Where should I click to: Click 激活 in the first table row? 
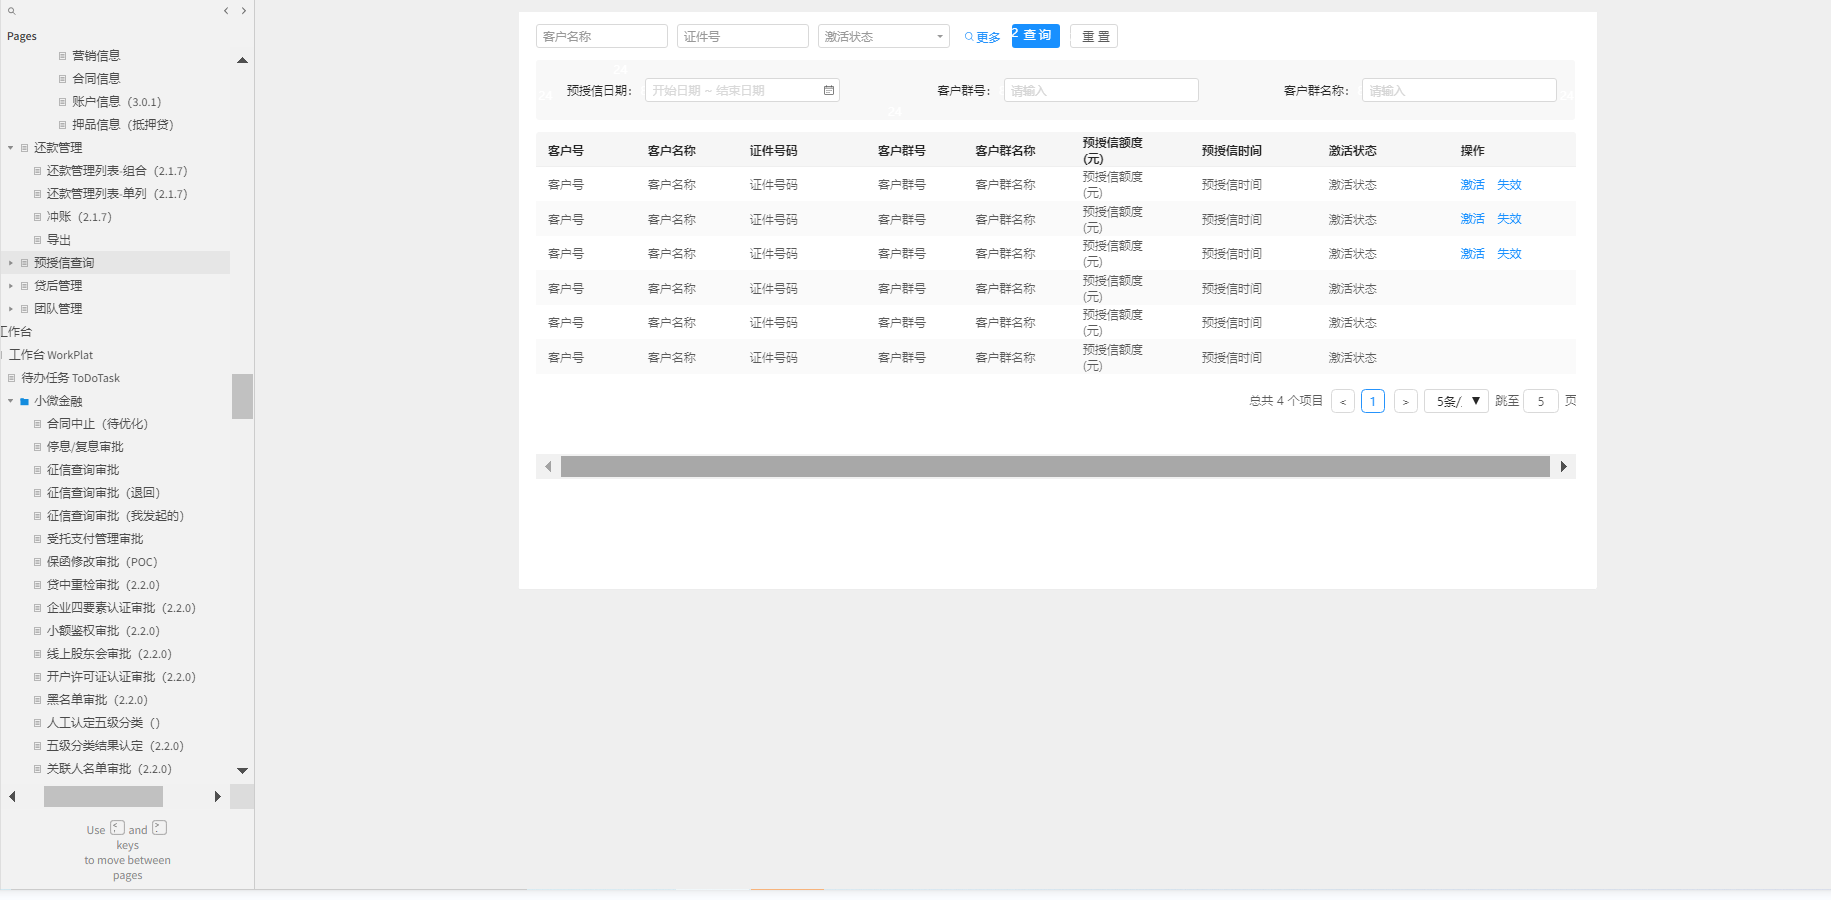pos(1472,185)
